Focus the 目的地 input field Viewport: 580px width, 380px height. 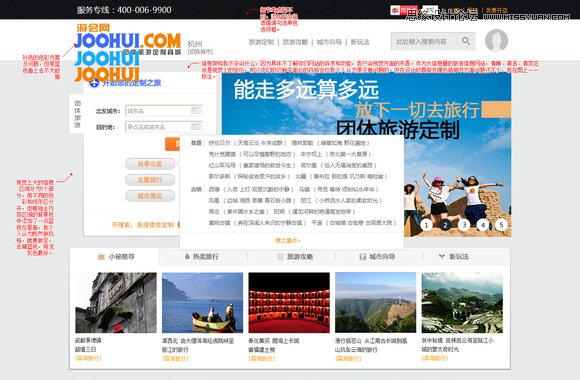[164, 127]
